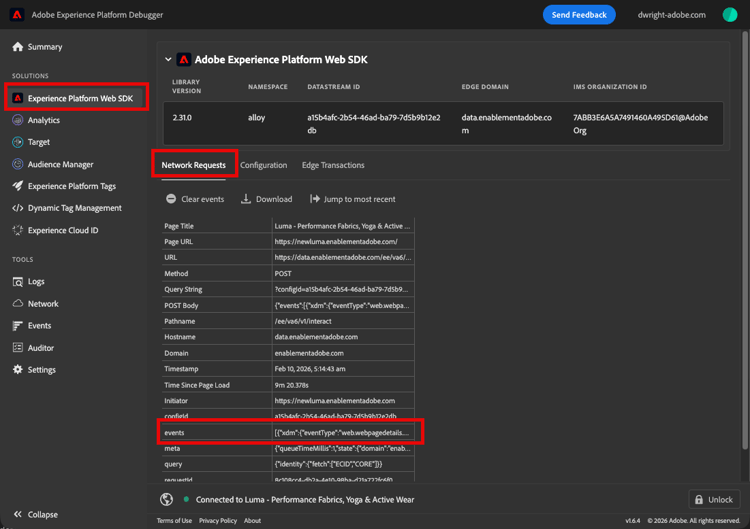750x529 pixels.
Task: Click the Connected to Luma status text
Action: (x=305, y=499)
